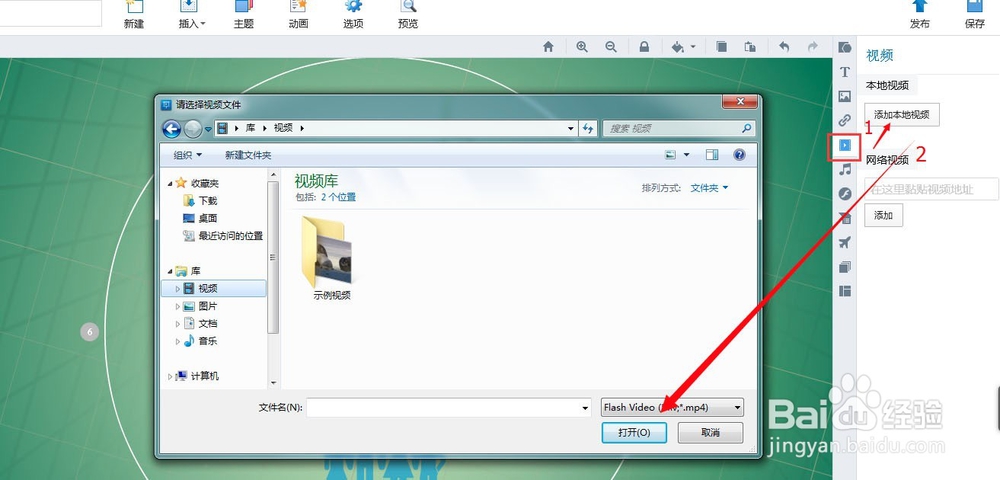This screenshot has height=480, width=1000.
Task: Select the video tool in sidebar
Action: 844,145
